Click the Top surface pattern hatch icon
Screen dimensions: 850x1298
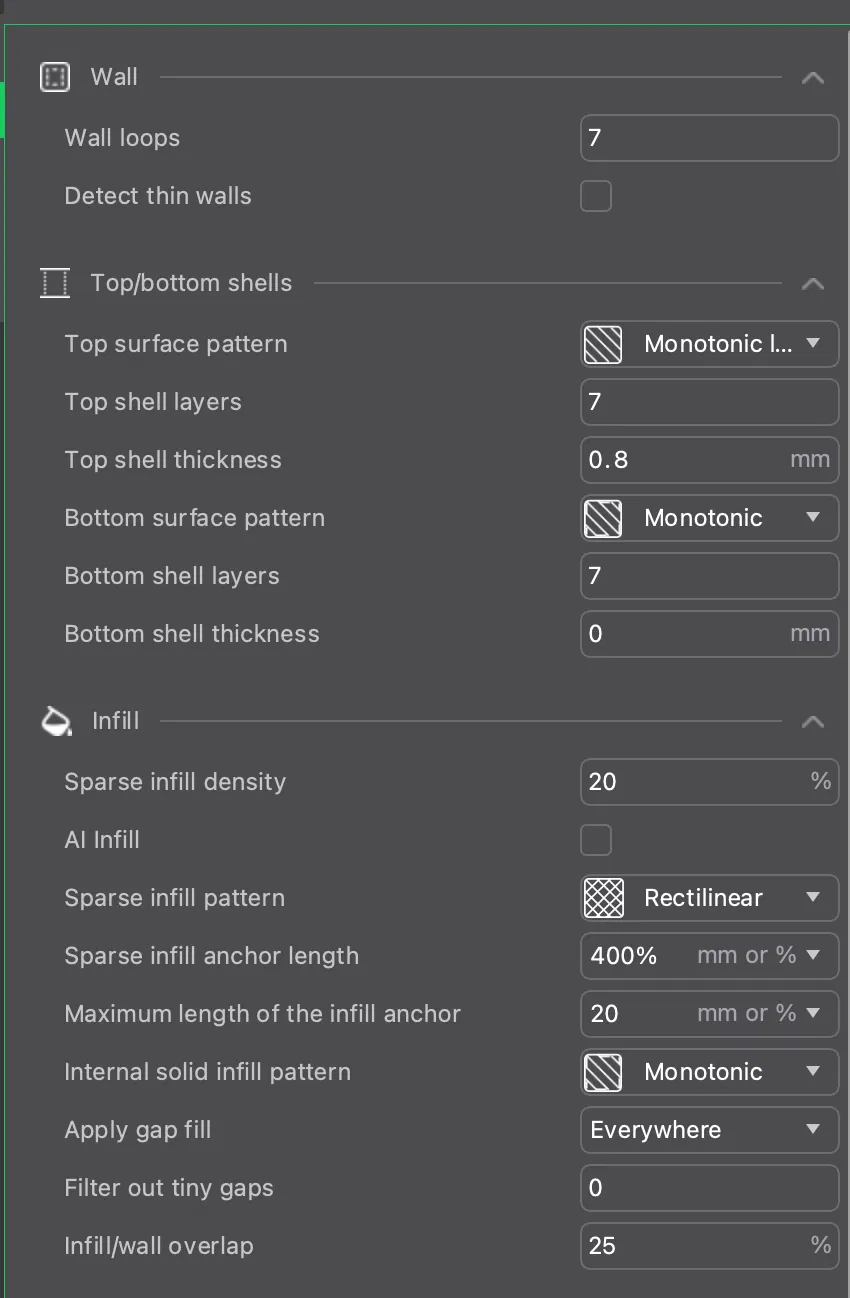[x=603, y=344]
